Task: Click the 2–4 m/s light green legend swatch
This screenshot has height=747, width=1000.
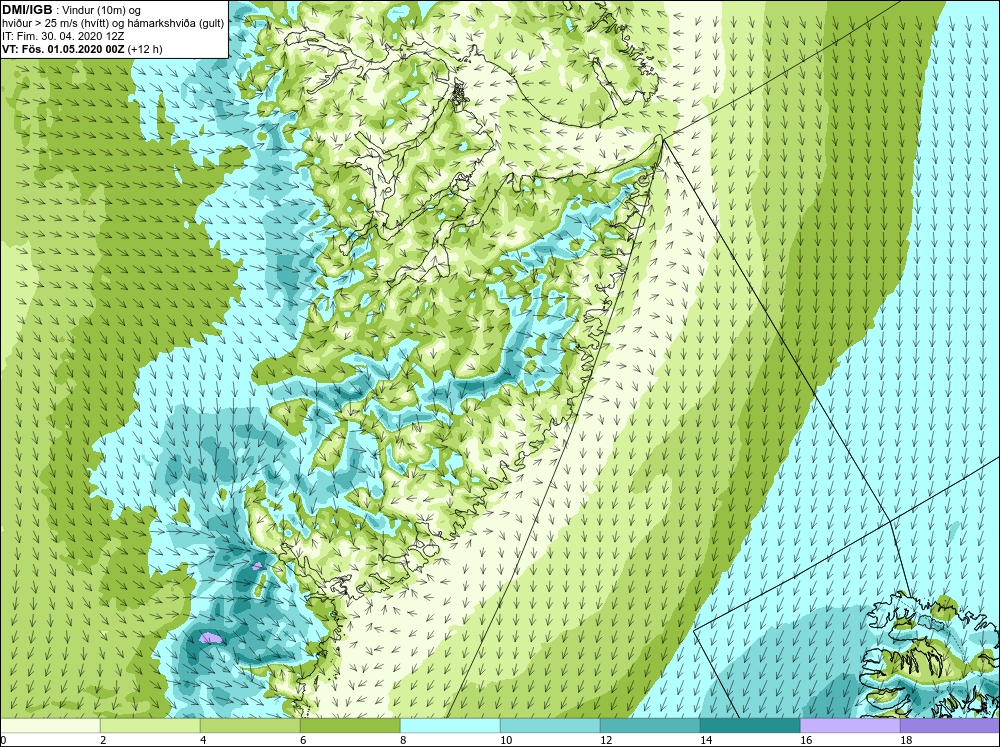Action: click(x=150, y=726)
